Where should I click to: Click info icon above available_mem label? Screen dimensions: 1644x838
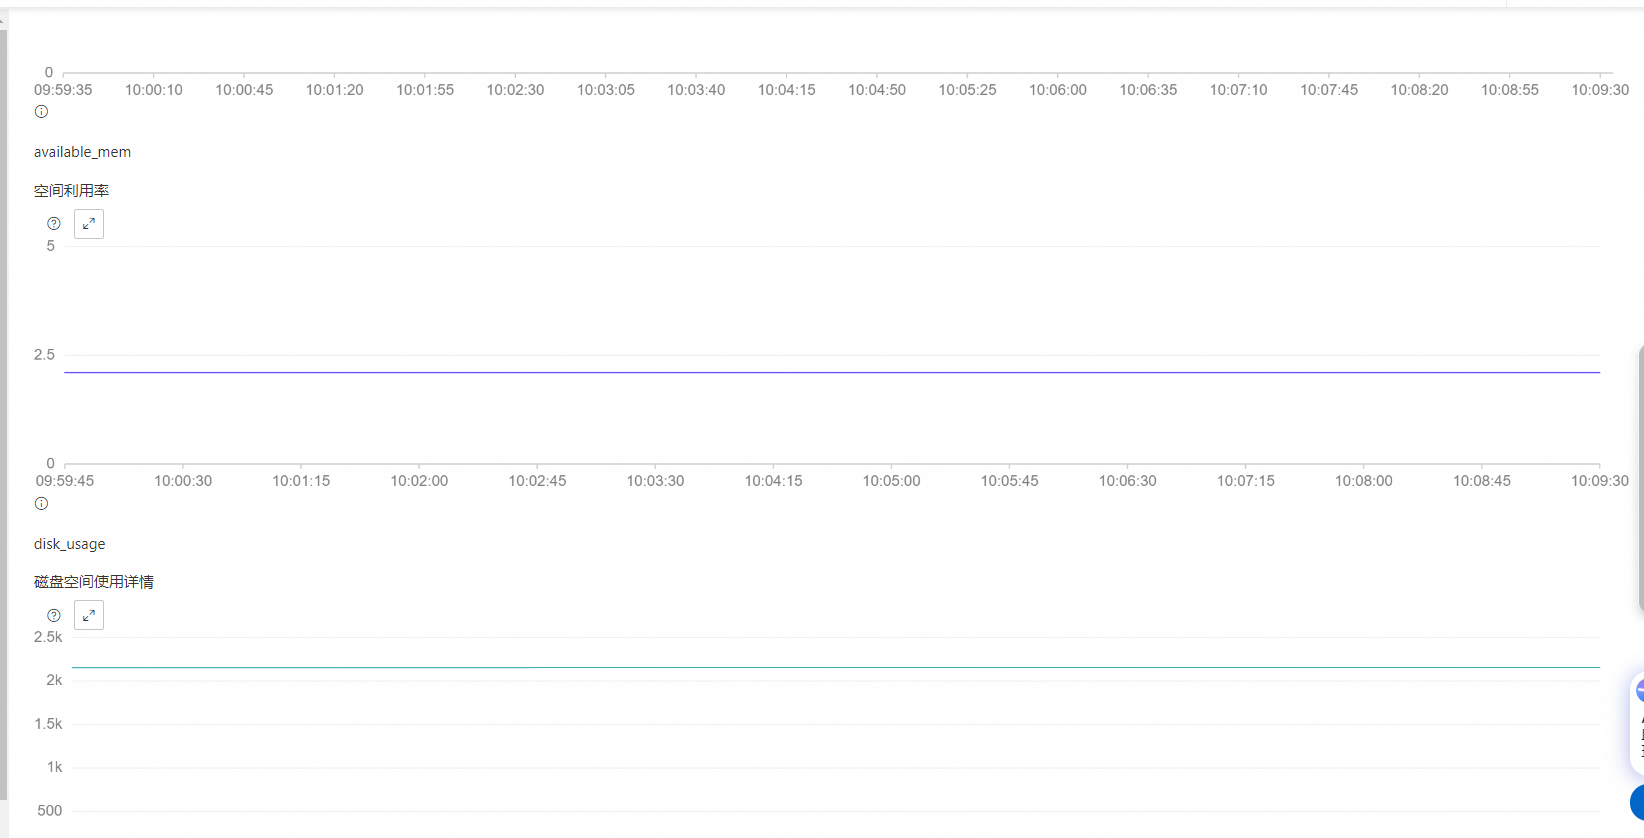point(41,112)
